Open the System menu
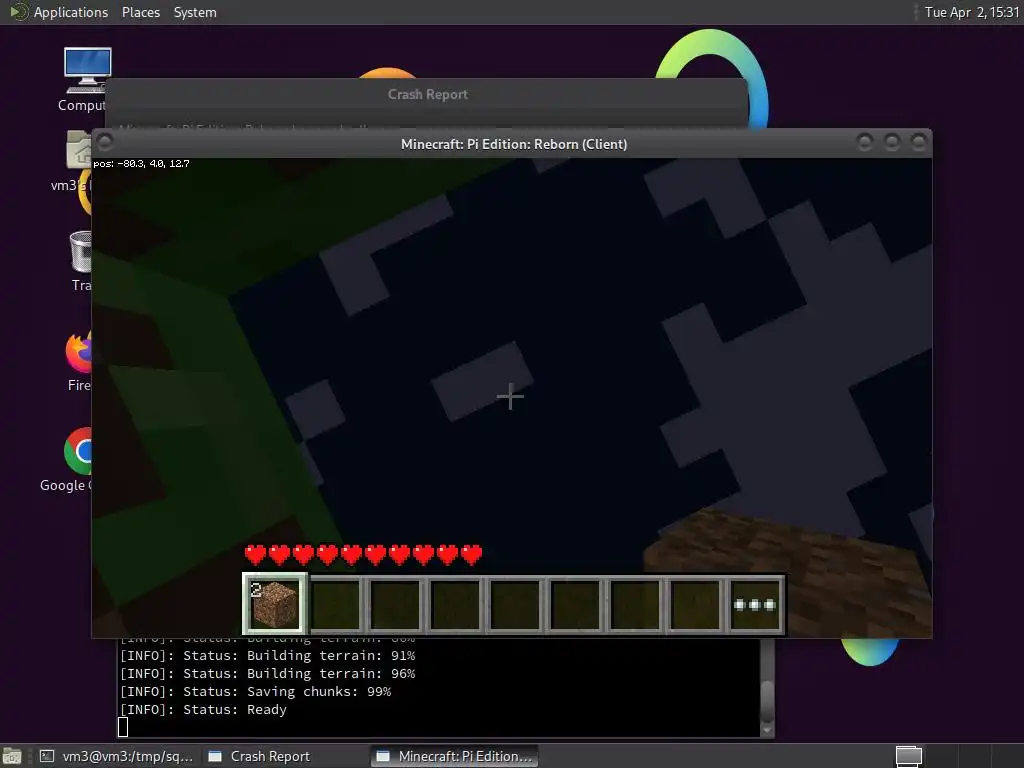 [x=195, y=12]
